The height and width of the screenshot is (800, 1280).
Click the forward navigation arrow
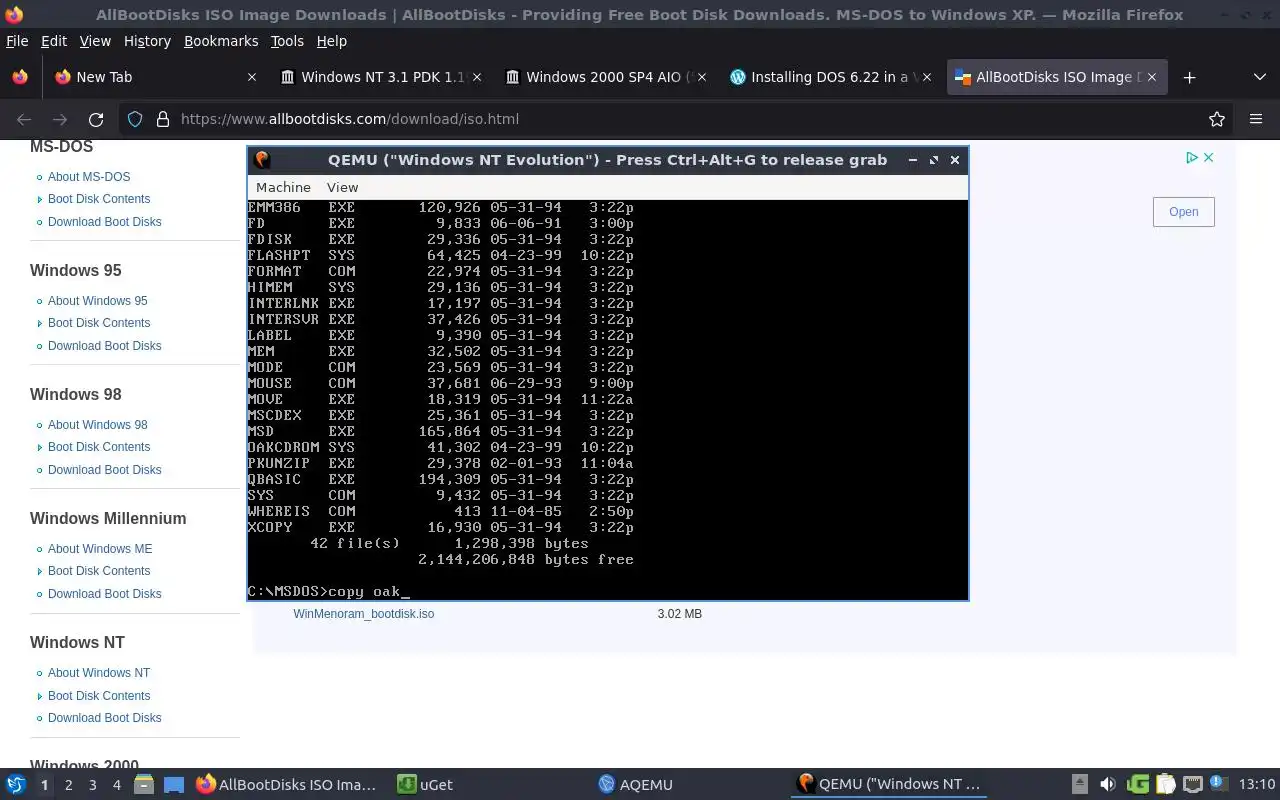coord(60,119)
